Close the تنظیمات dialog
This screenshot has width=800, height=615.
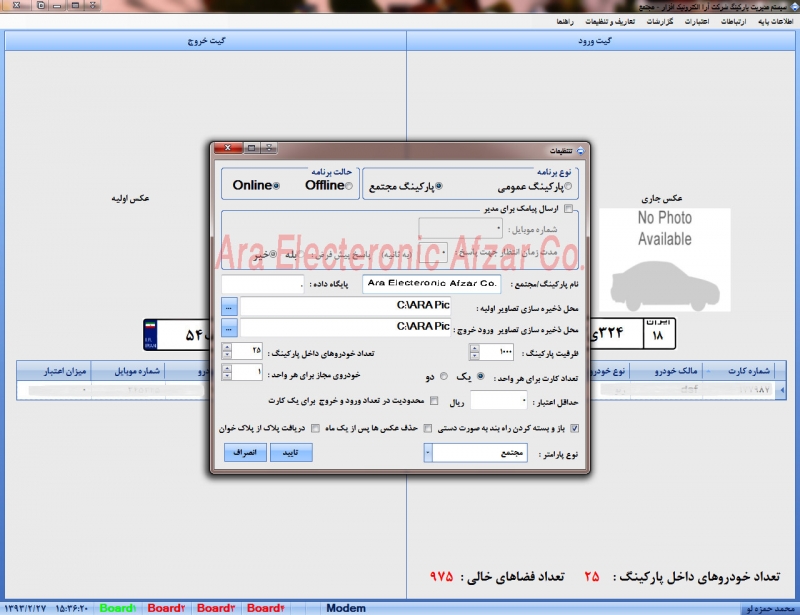228,148
